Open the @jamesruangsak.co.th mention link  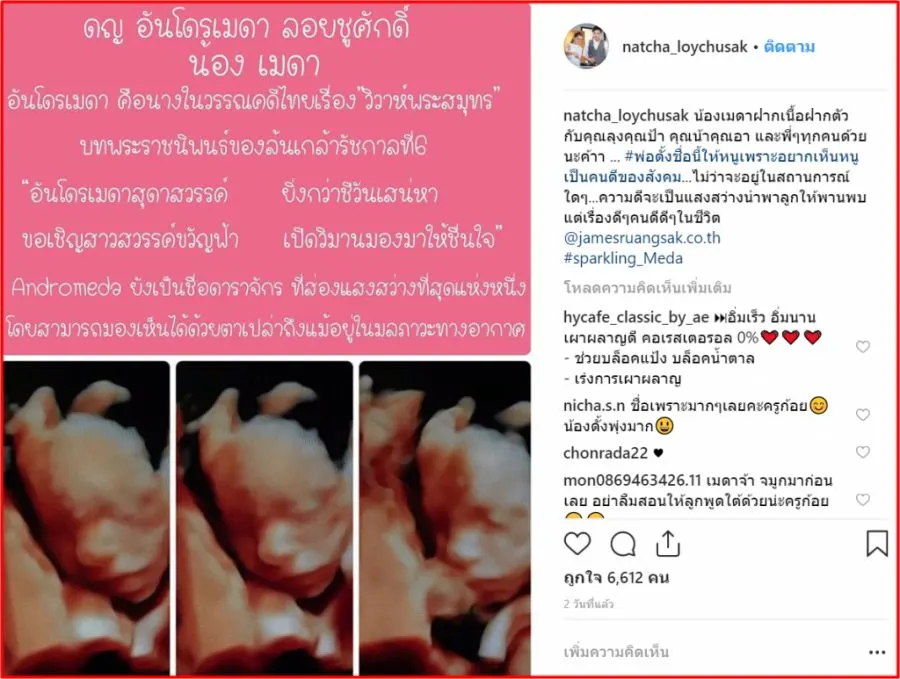642,238
